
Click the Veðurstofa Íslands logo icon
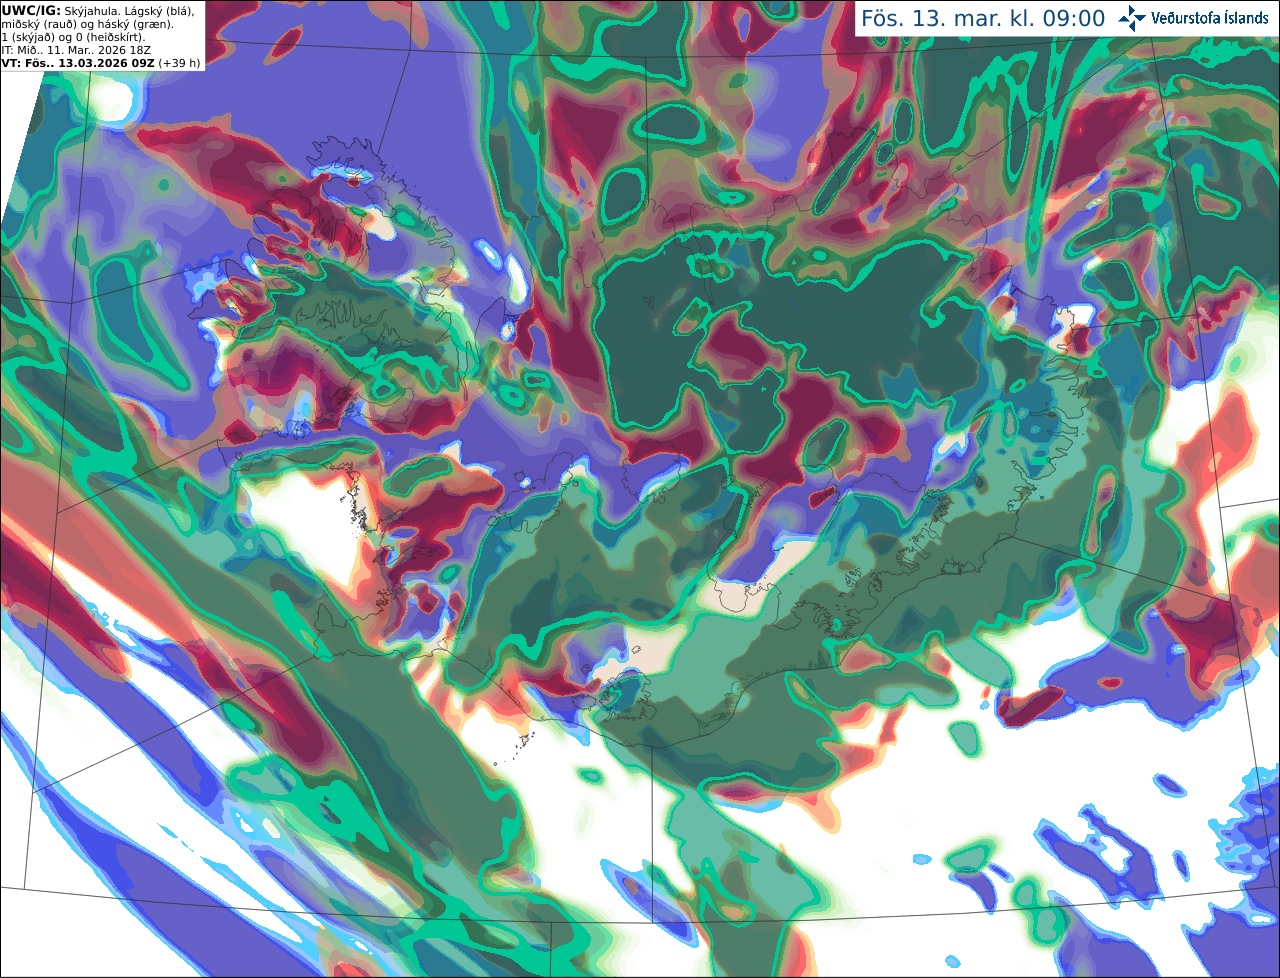(x=1132, y=18)
